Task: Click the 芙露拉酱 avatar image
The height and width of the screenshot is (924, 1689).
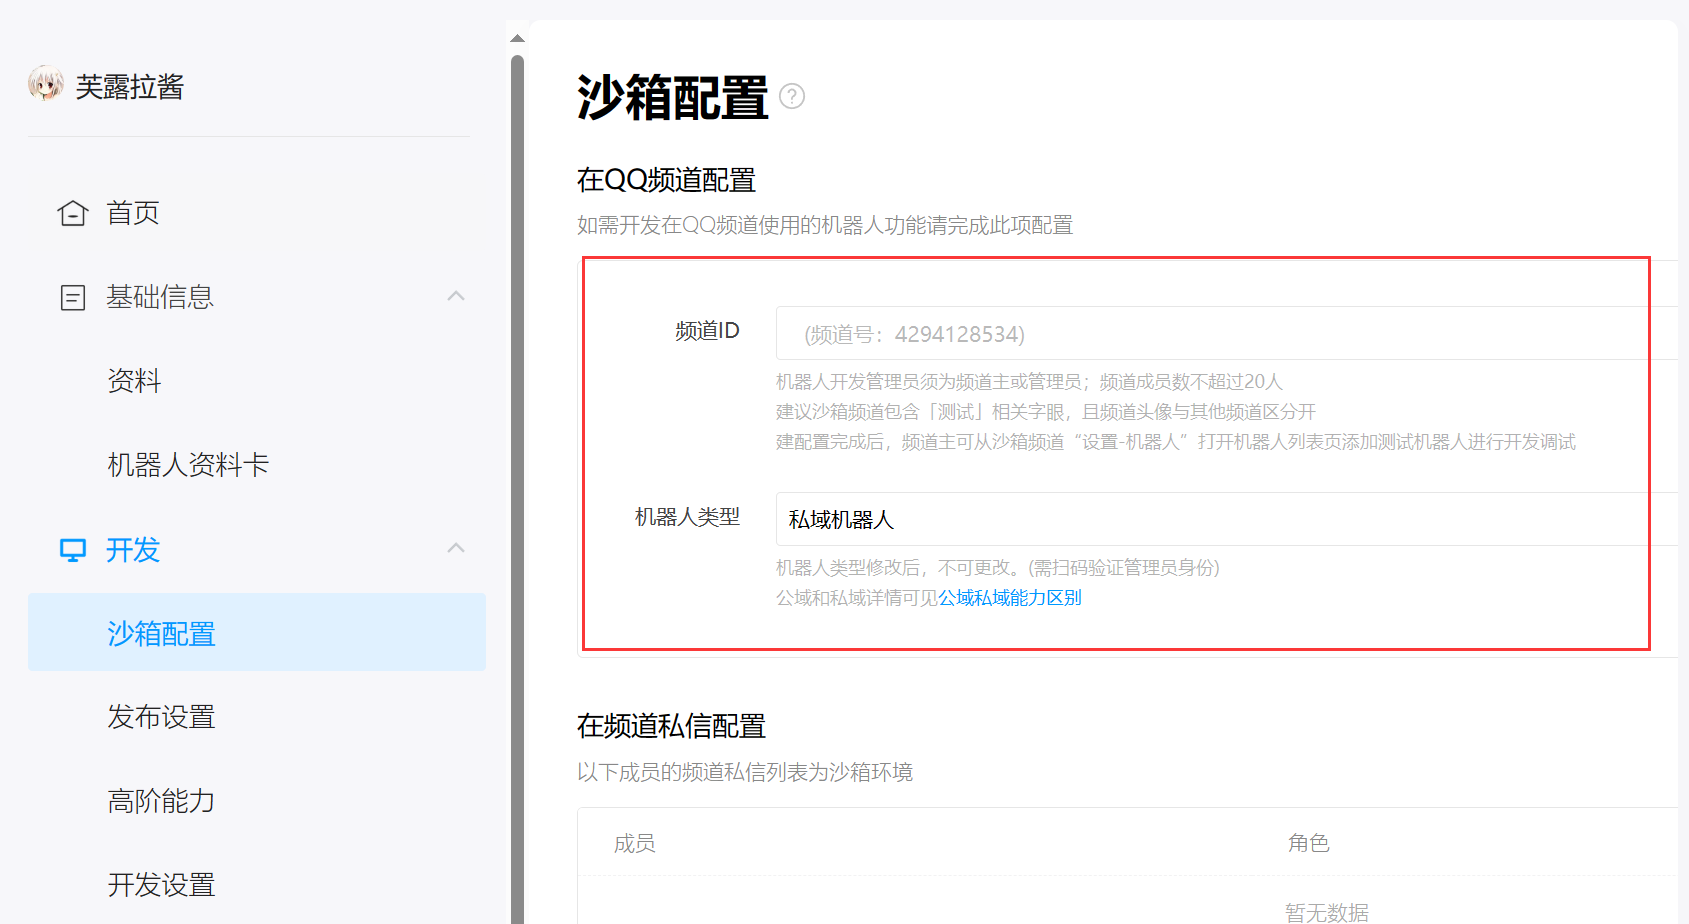Action: point(46,85)
